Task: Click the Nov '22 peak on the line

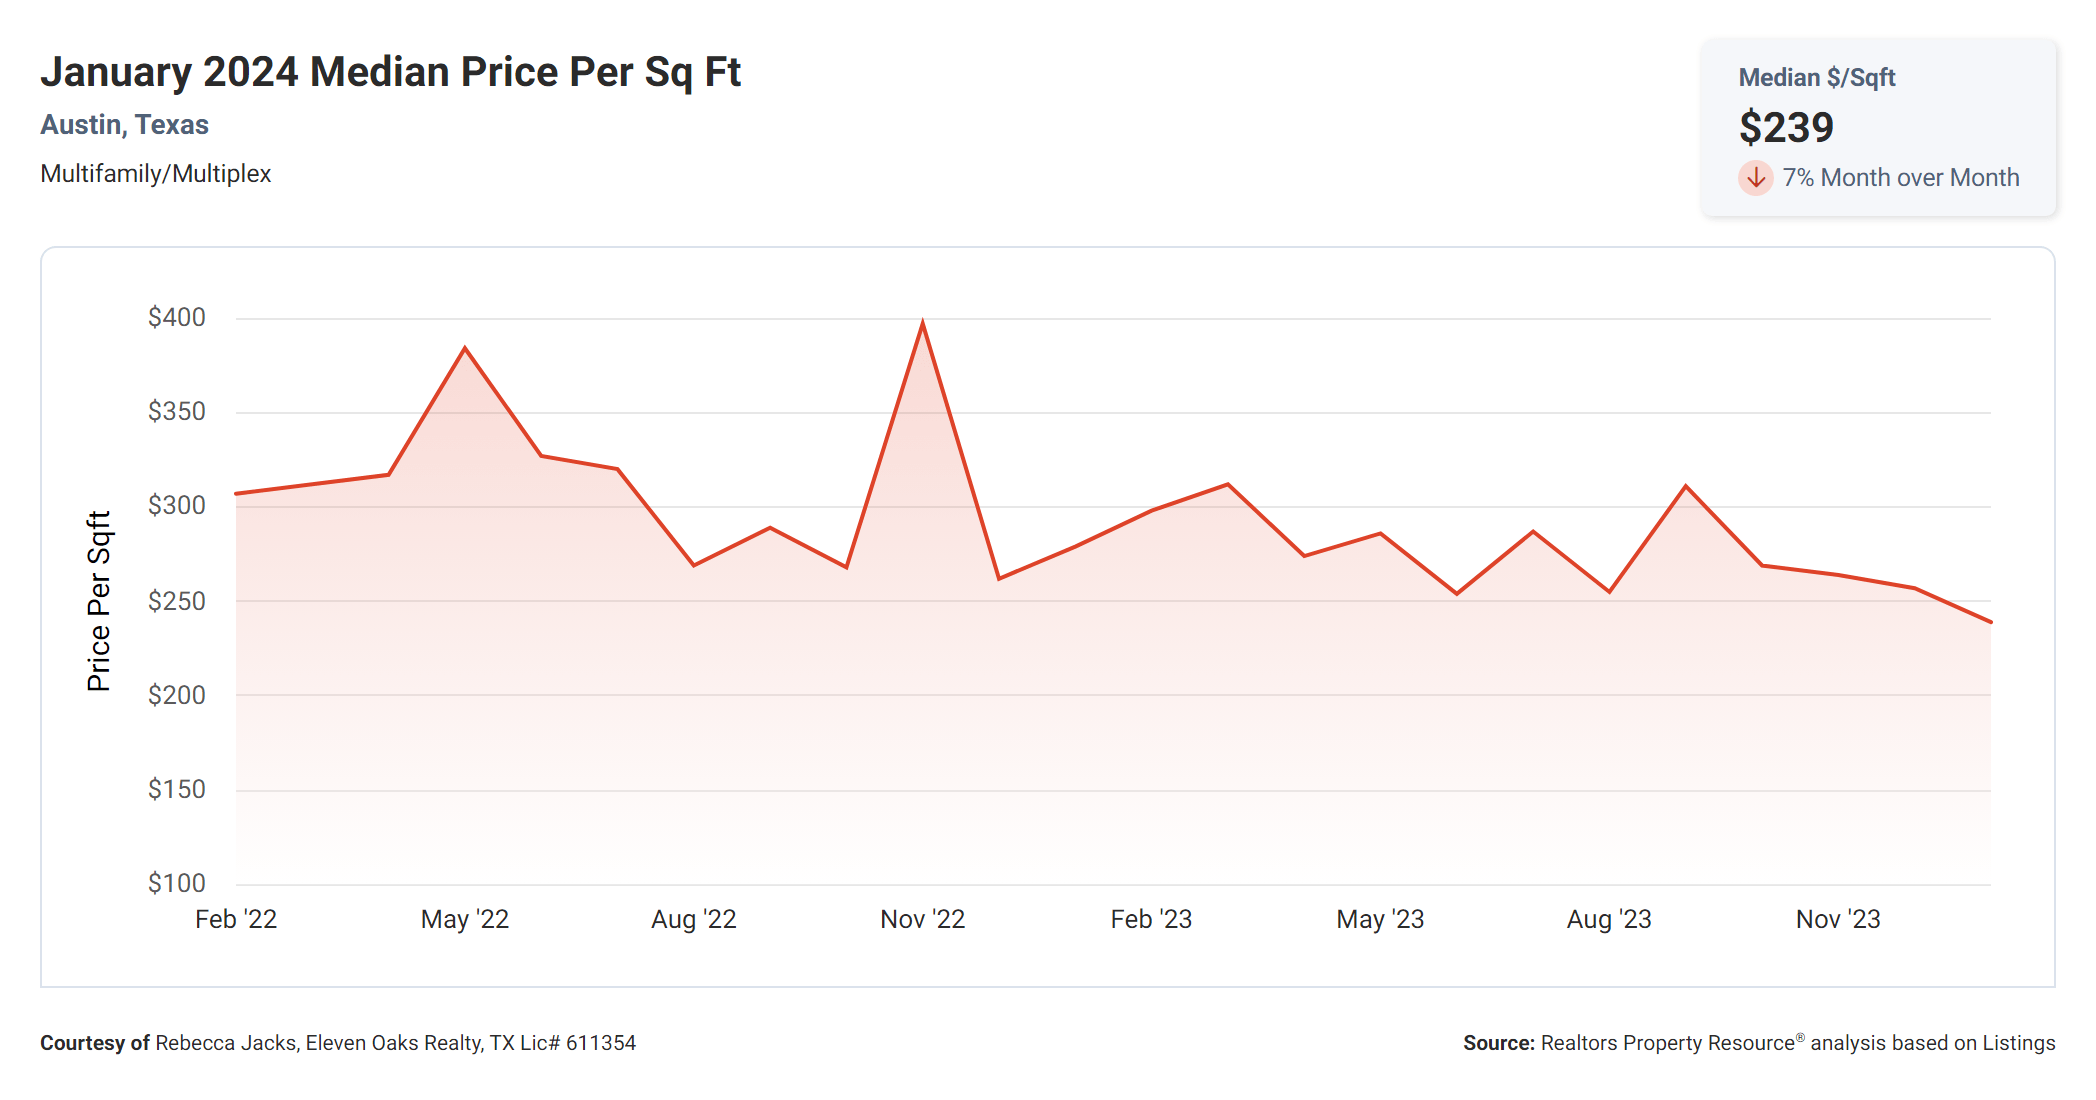Action: click(x=922, y=323)
